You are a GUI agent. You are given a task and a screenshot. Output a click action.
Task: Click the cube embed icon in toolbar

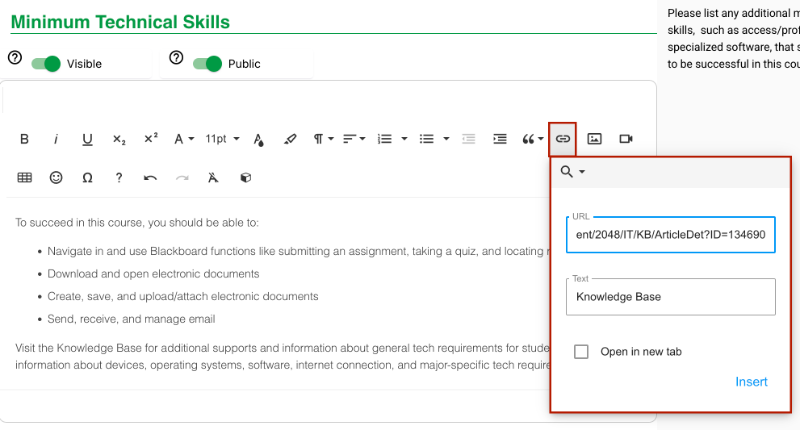pyautogui.click(x=245, y=178)
